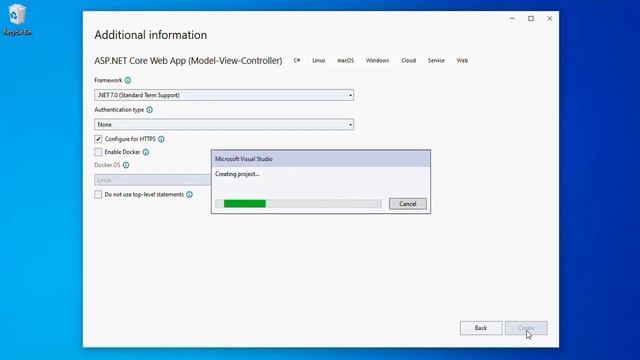Maximize the Additional information window

click(531, 18)
